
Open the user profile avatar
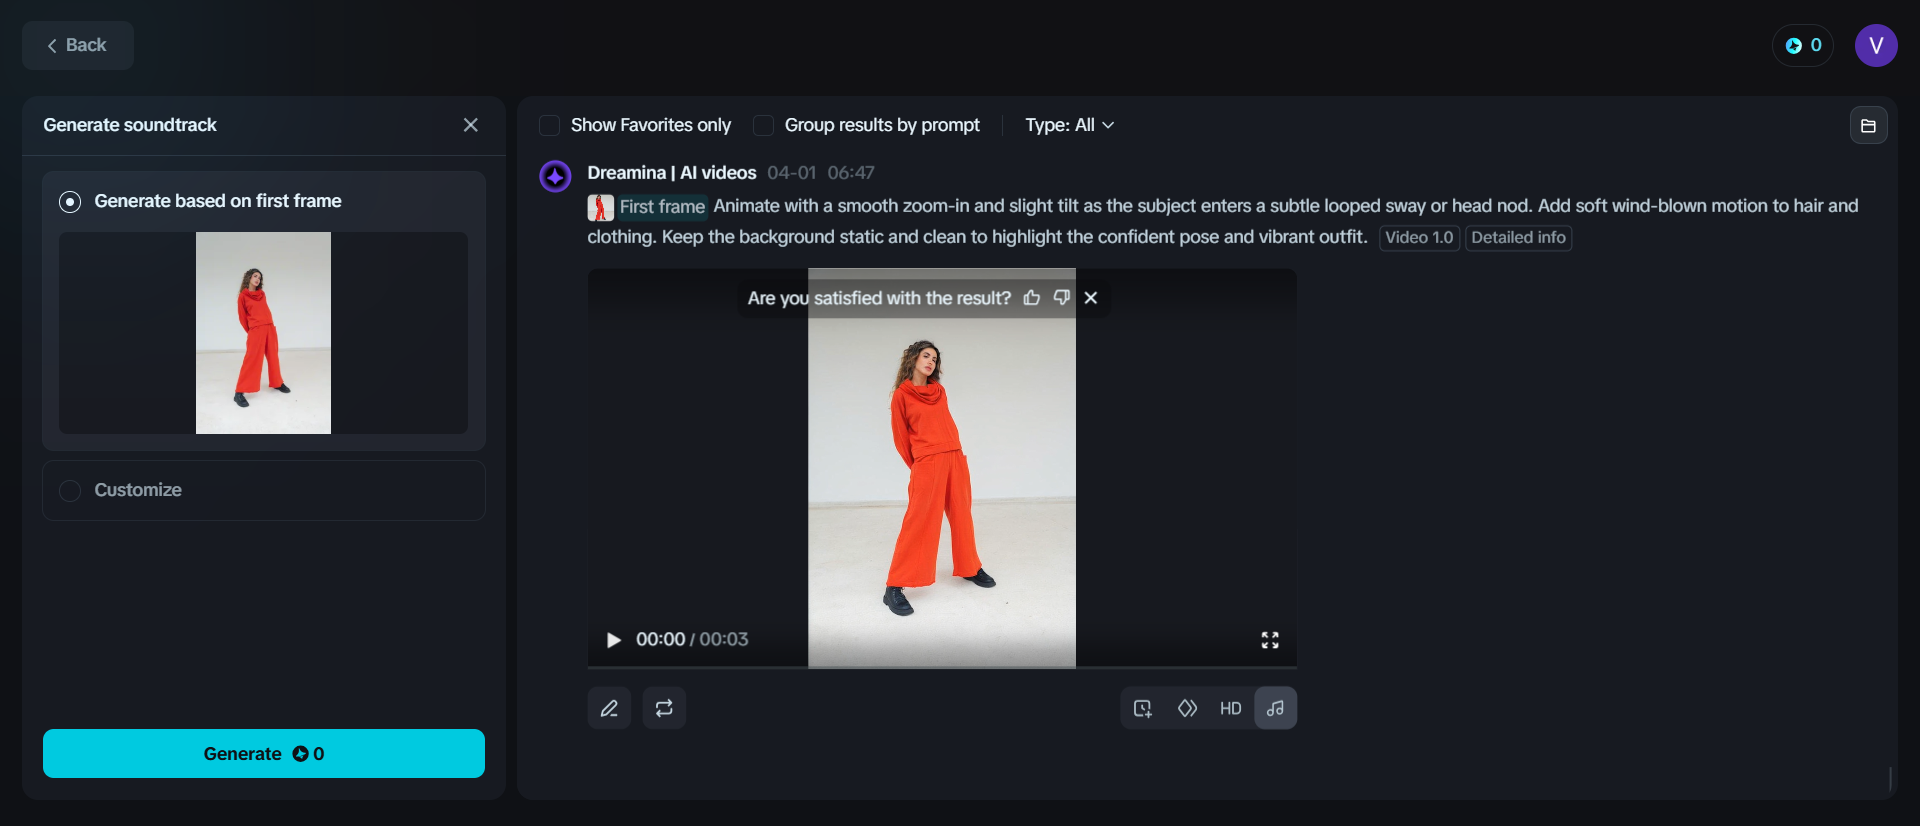click(x=1876, y=45)
